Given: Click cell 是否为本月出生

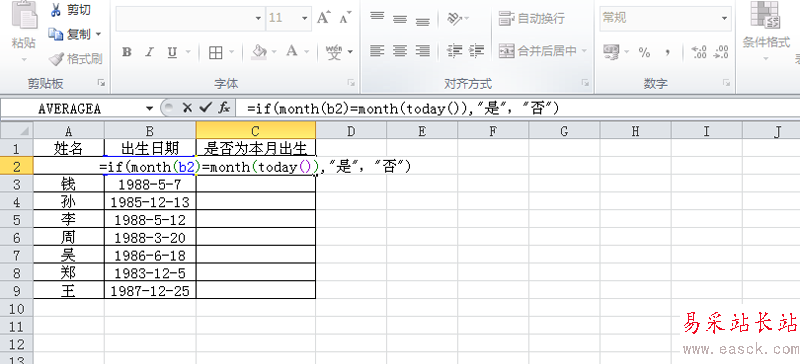Looking at the screenshot, I should pos(256,149).
